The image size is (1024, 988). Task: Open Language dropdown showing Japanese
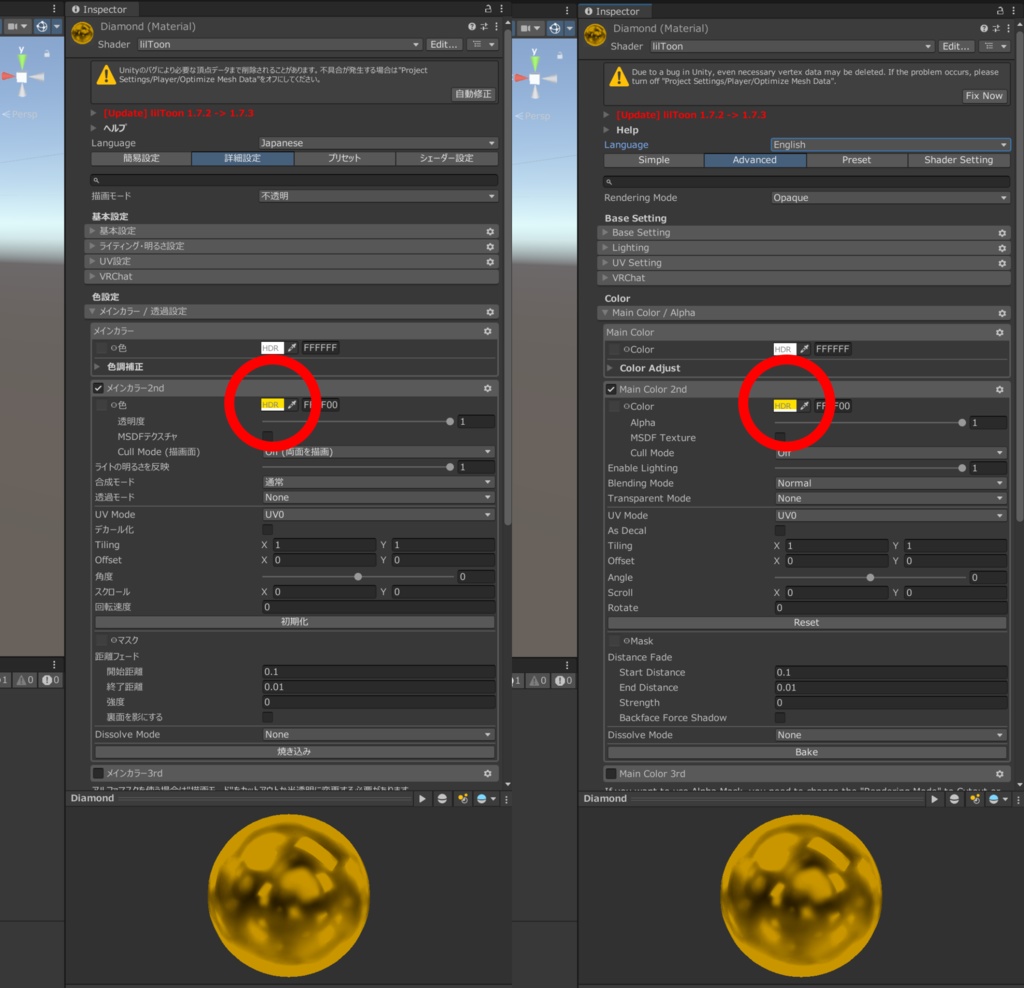(x=378, y=143)
